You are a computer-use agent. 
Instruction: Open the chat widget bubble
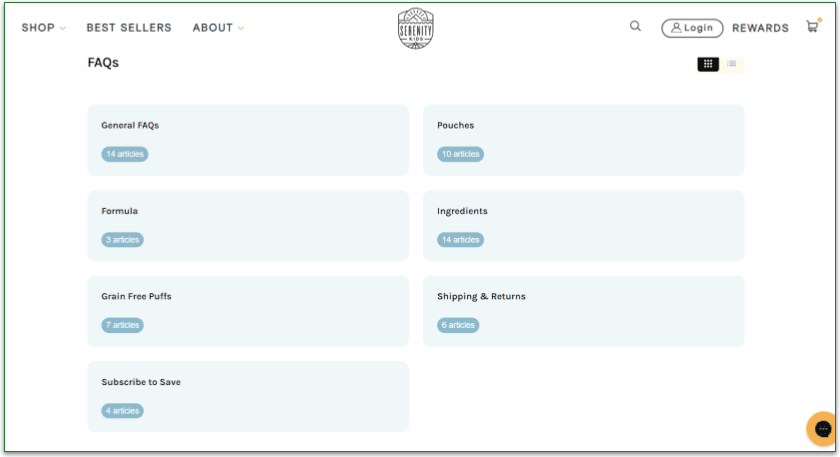[x=823, y=429]
